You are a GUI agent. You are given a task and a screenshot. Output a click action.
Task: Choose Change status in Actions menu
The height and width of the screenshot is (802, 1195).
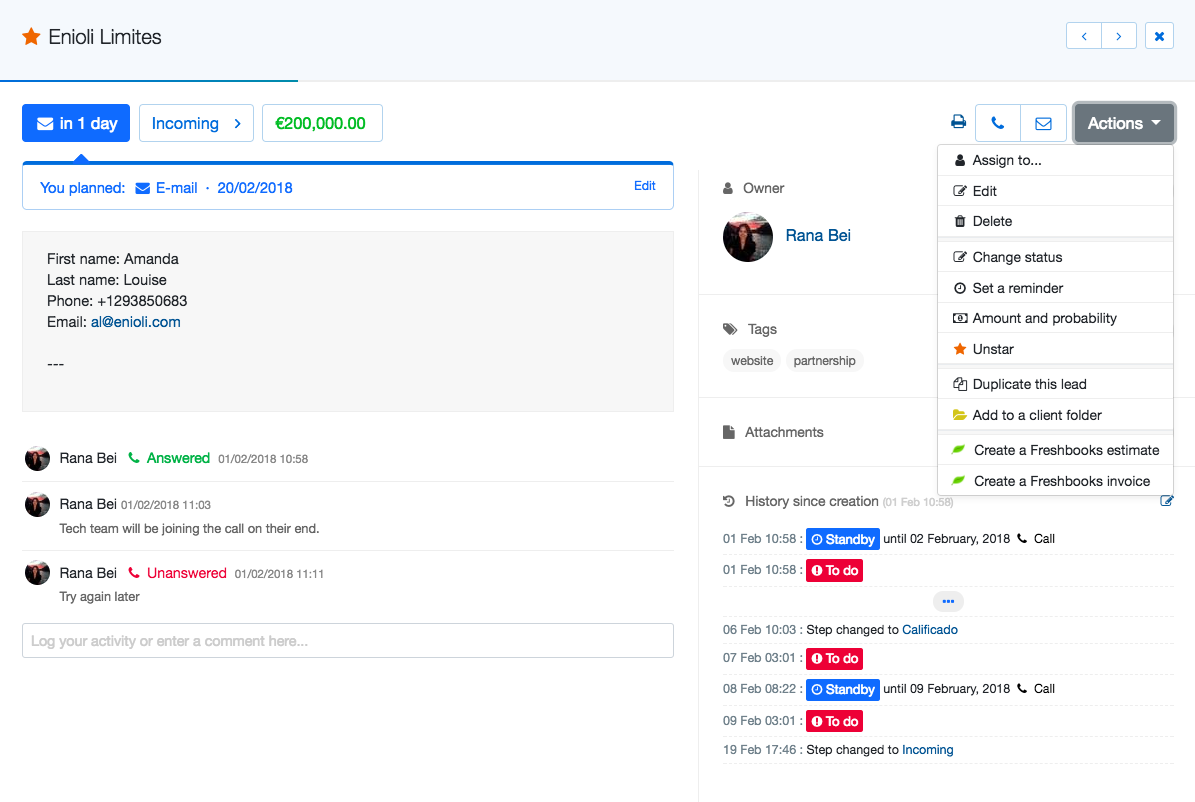click(x=1016, y=257)
